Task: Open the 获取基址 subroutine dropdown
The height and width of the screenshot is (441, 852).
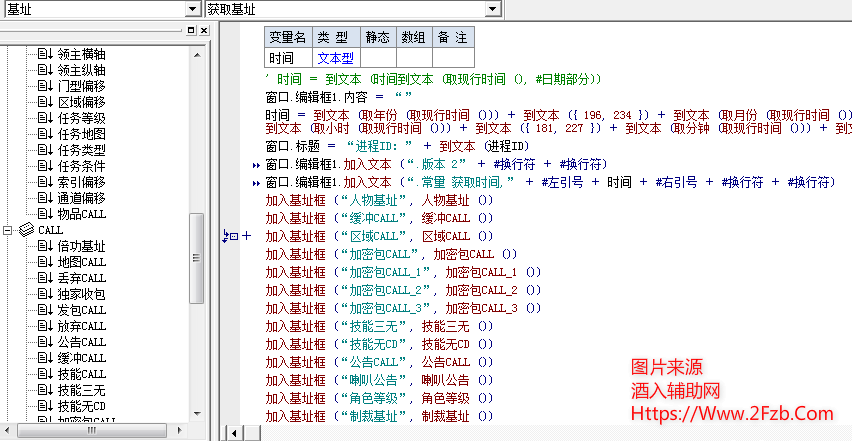Action: coord(493,9)
